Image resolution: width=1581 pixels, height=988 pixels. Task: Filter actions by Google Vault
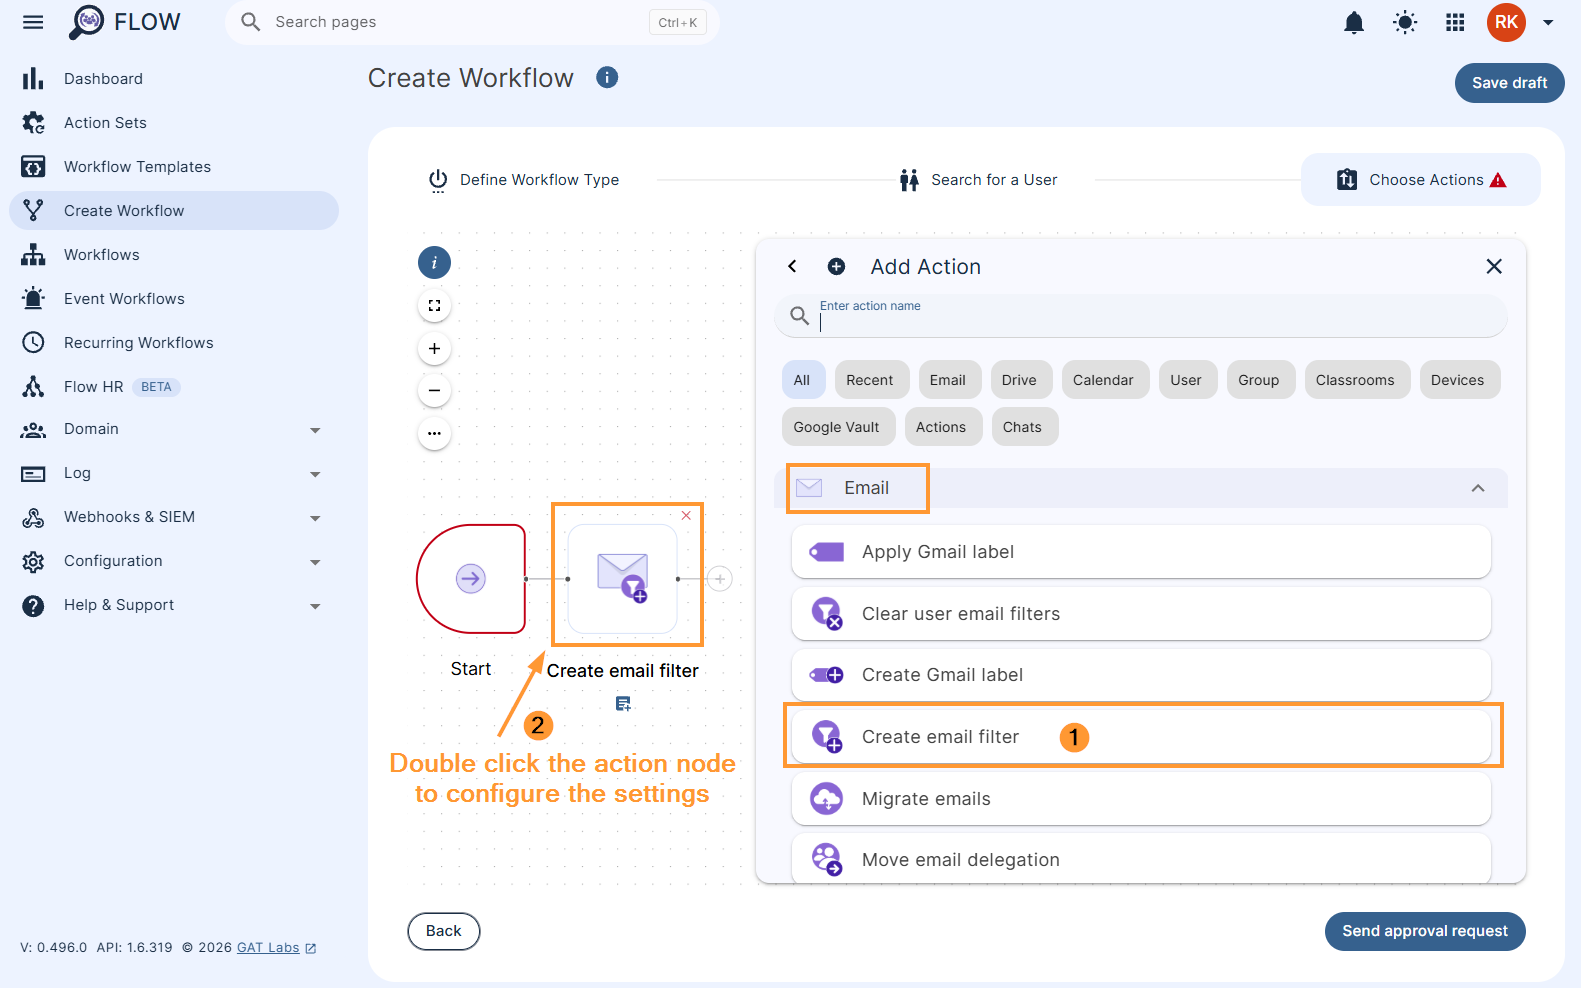tap(837, 427)
